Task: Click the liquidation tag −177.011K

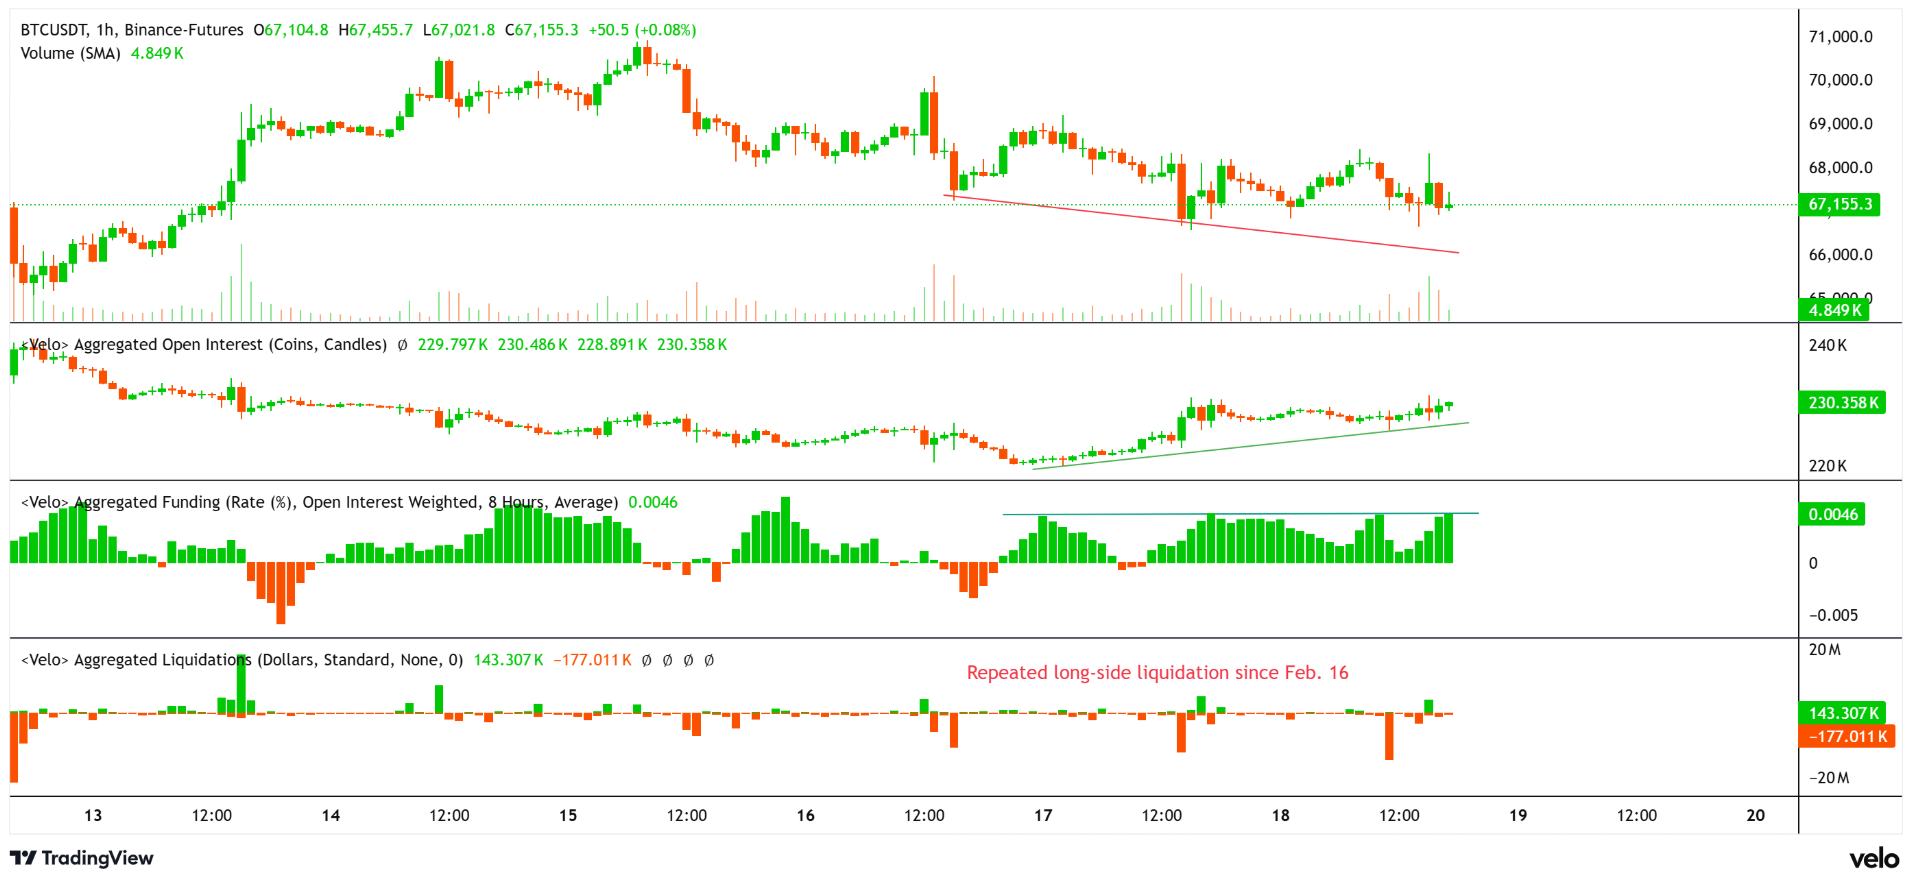Action: click(x=1846, y=736)
